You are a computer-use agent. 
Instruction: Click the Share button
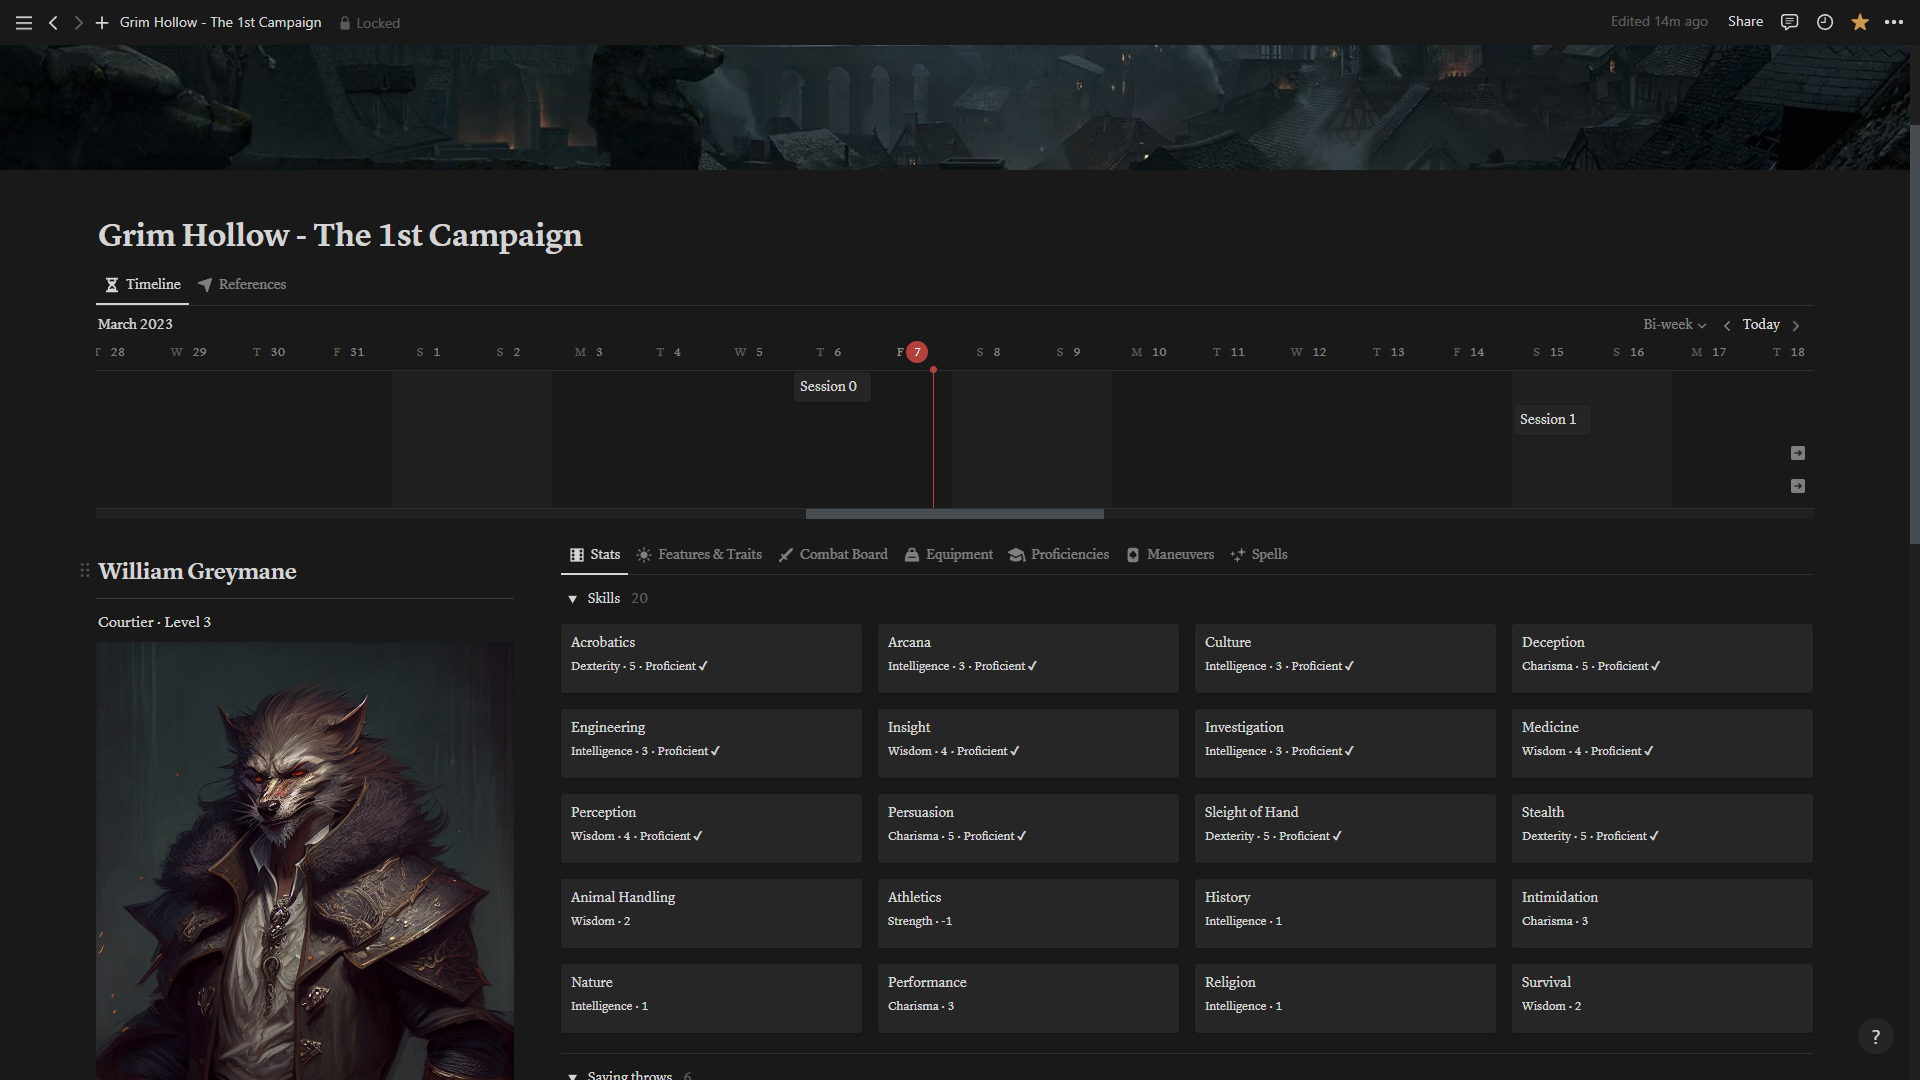[x=1745, y=22]
